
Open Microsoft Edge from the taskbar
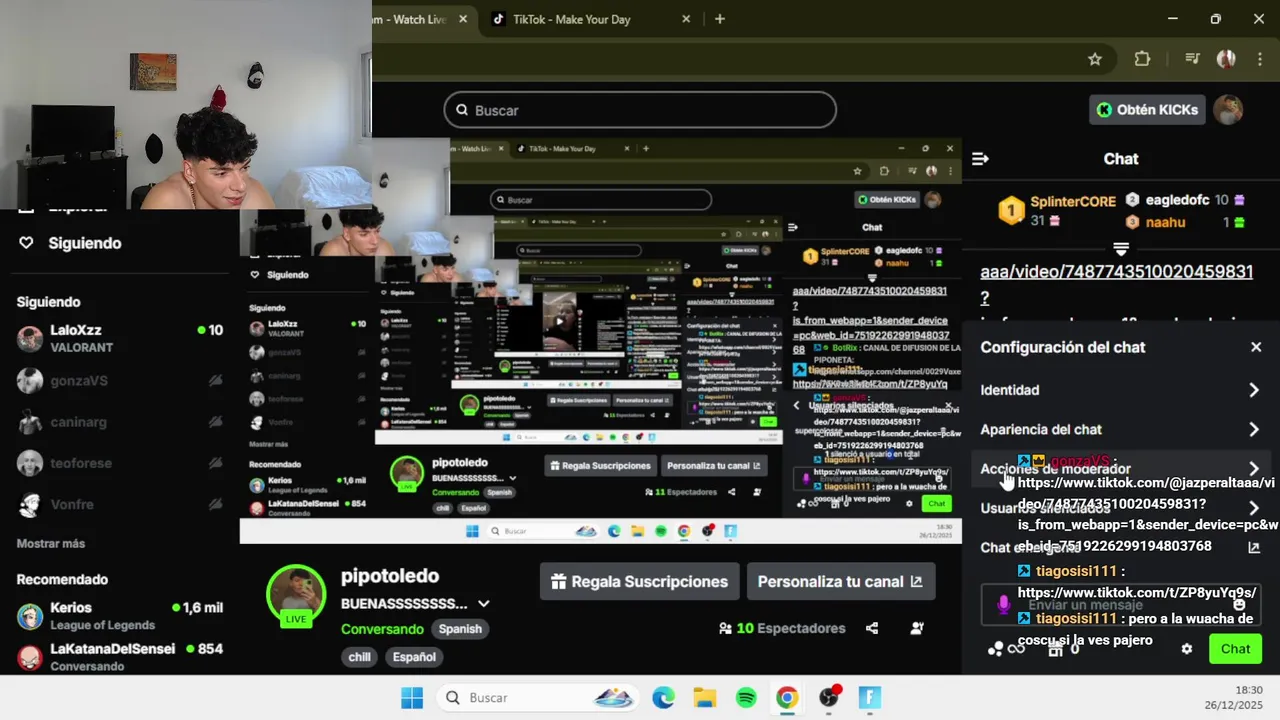pyautogui.click(x=663, y=698)
